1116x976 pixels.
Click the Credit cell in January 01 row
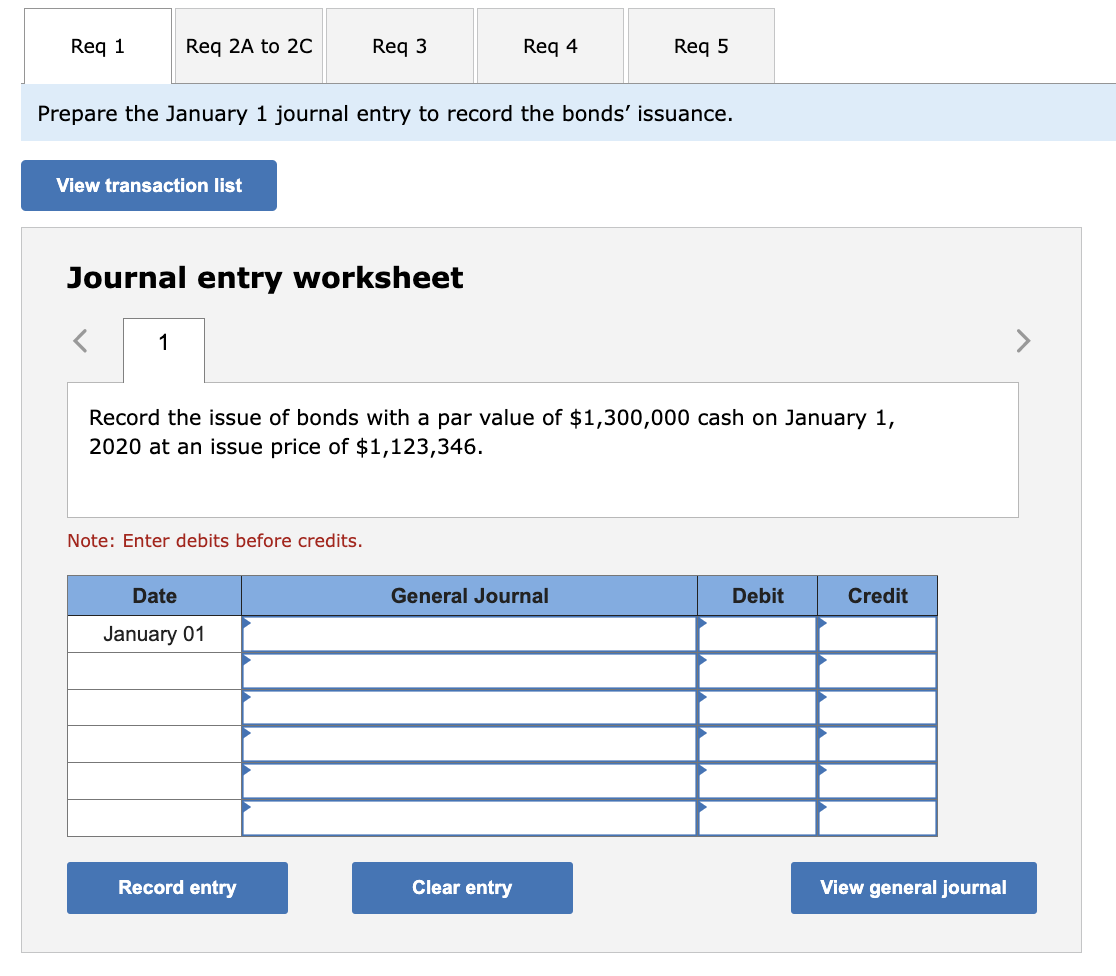click(x=878, y=634)
